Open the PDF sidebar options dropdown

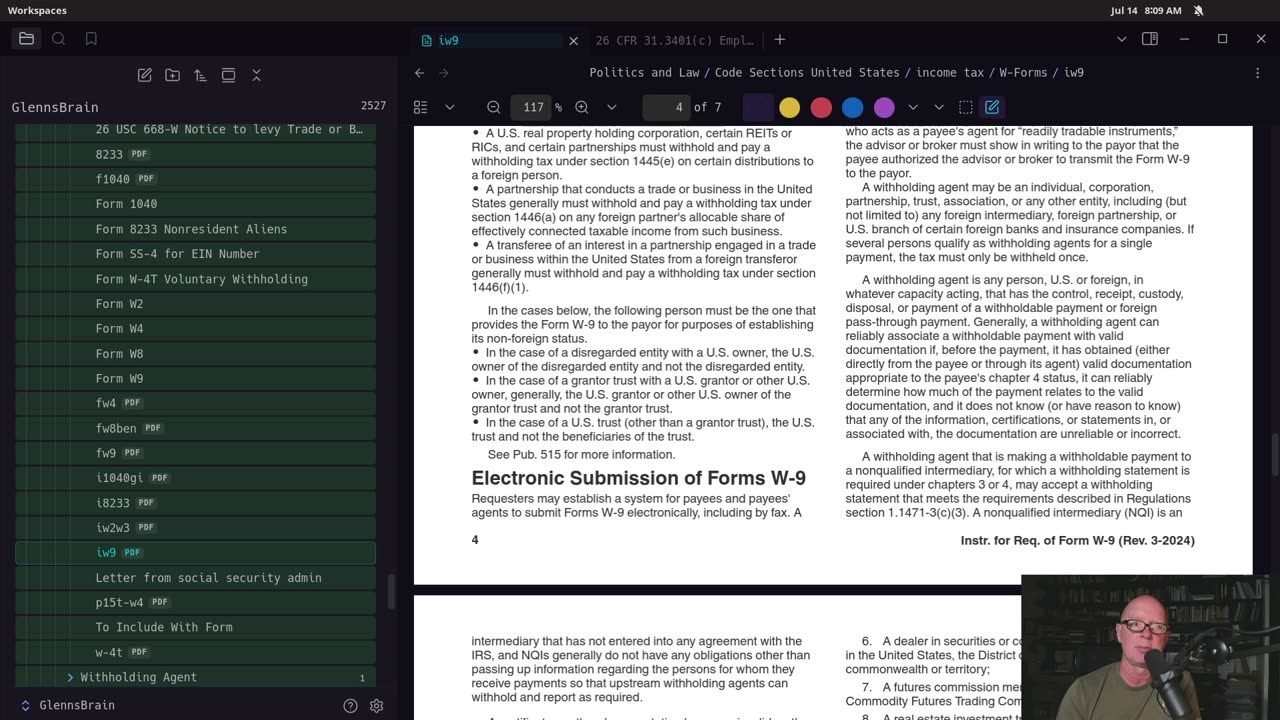coord(450,107)
